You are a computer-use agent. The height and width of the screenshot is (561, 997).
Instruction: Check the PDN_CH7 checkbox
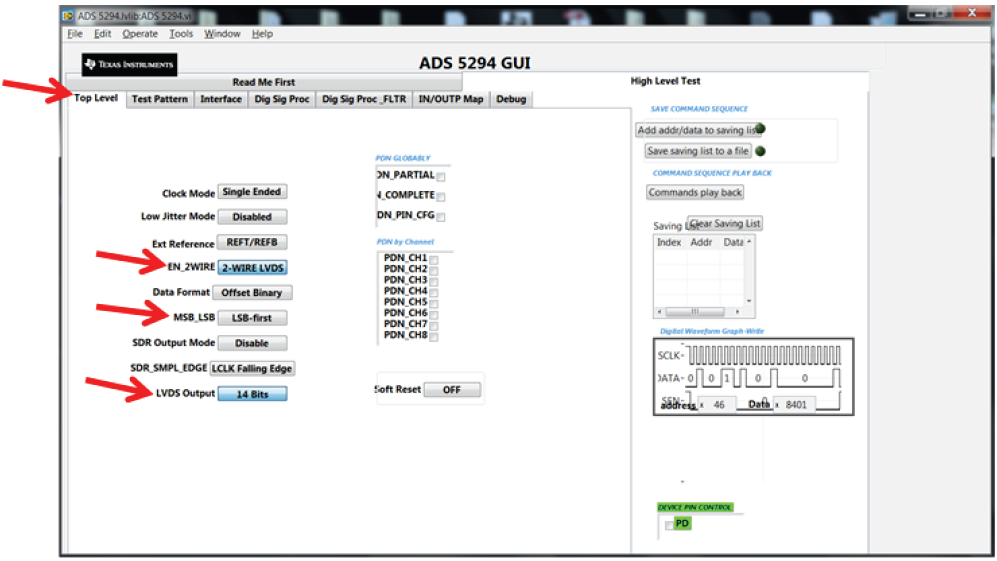click(x=434, y=326)
